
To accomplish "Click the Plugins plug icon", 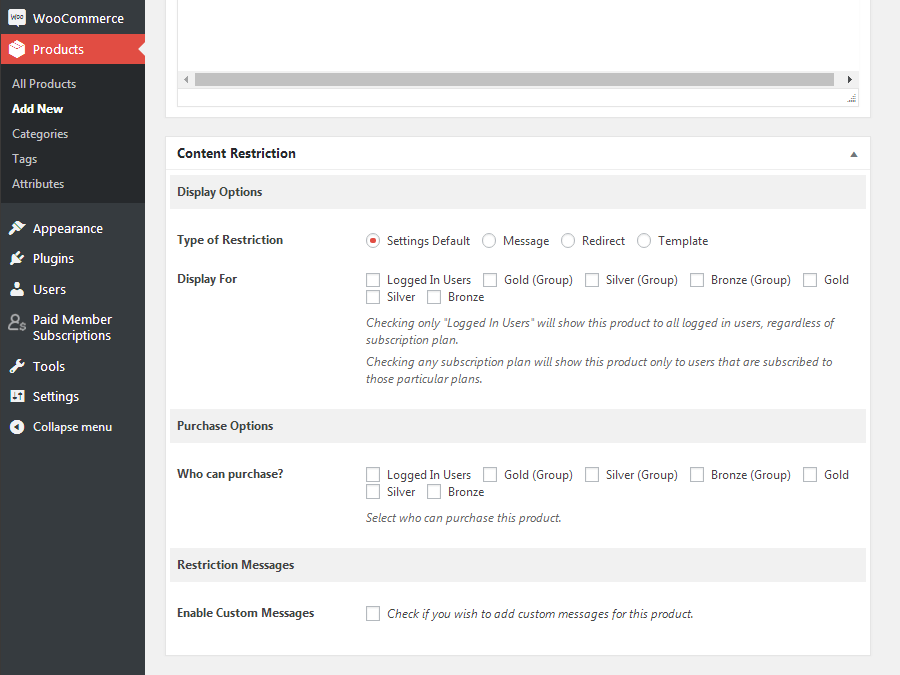I will click(17, 258).
